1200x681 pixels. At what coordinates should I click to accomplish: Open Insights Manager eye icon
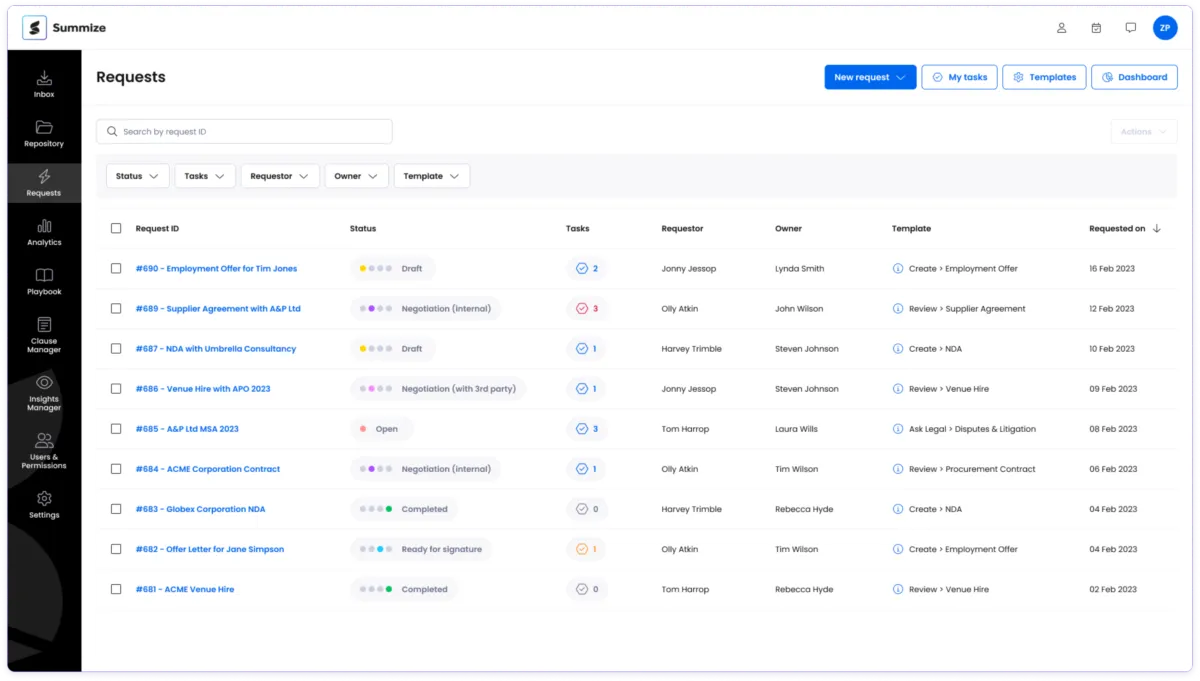coord(44,384)
